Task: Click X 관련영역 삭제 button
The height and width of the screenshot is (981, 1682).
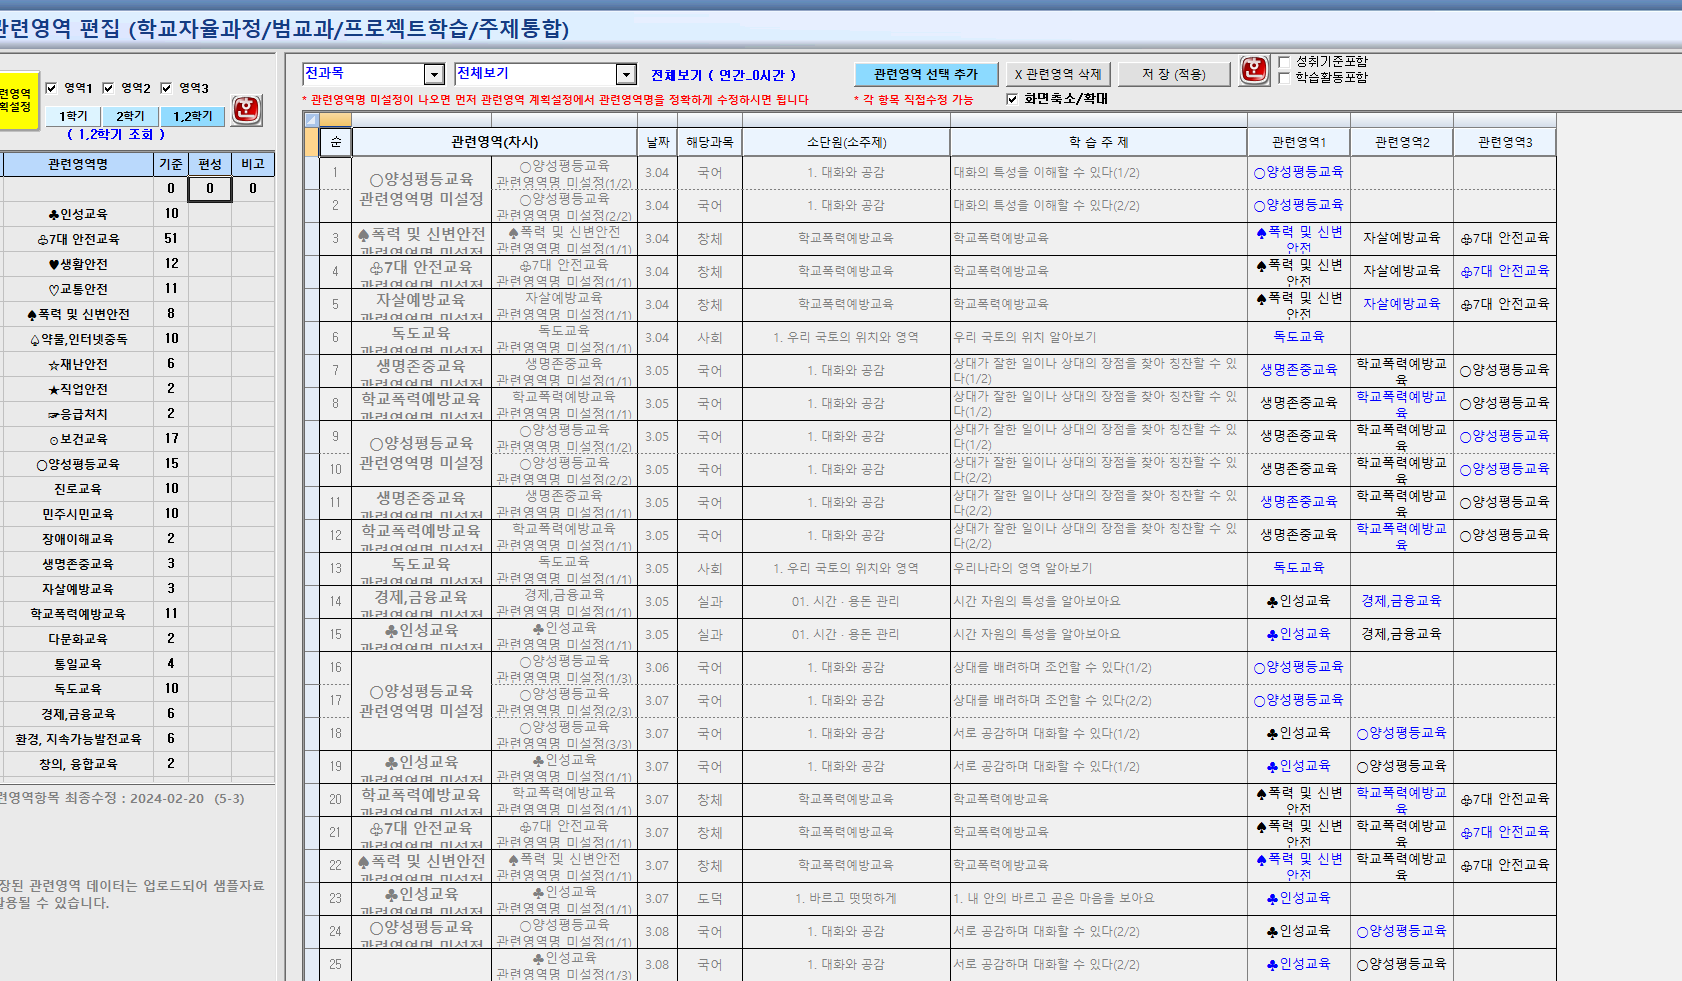Action: (1058, 75)
